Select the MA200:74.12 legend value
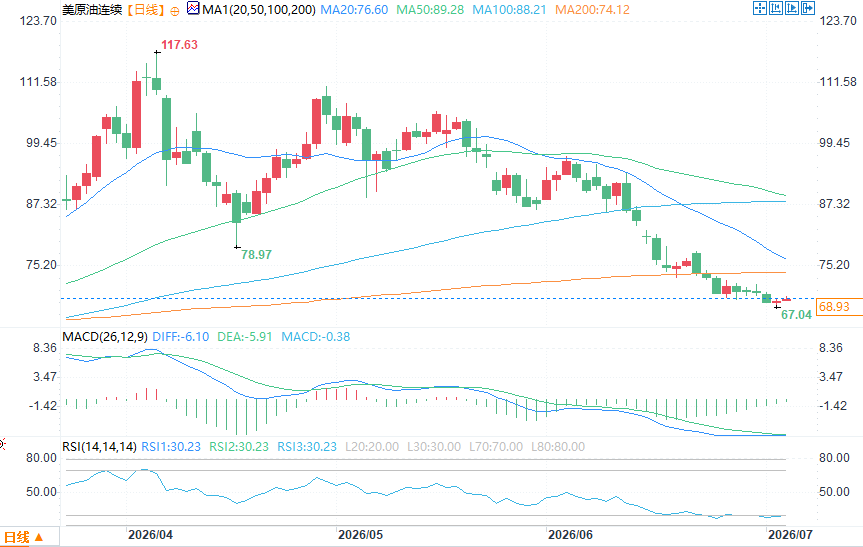Screen dimensions: 863x547 coord(592,10)
